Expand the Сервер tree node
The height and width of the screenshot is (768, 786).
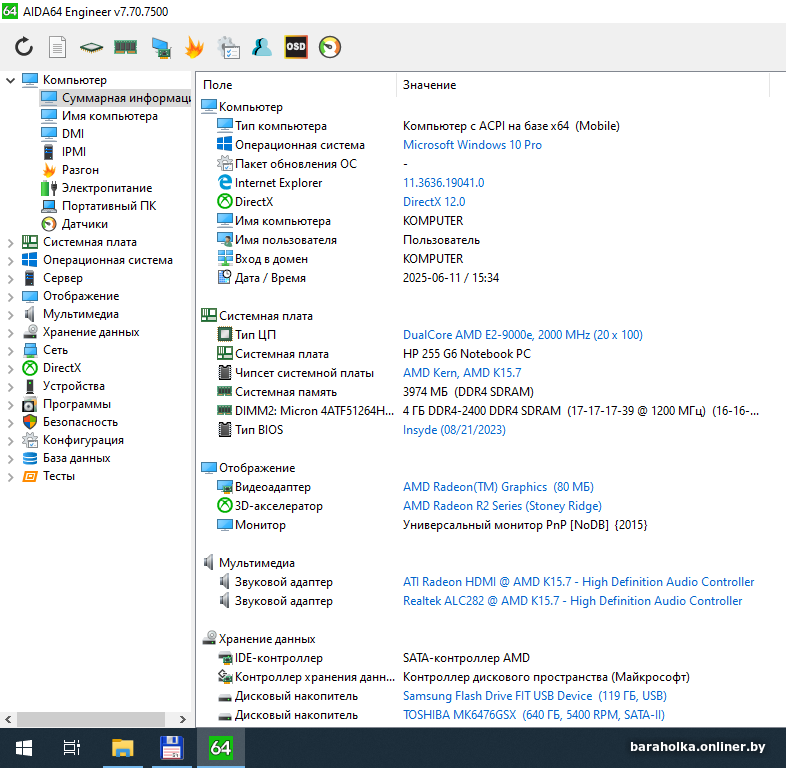[10, 278]
